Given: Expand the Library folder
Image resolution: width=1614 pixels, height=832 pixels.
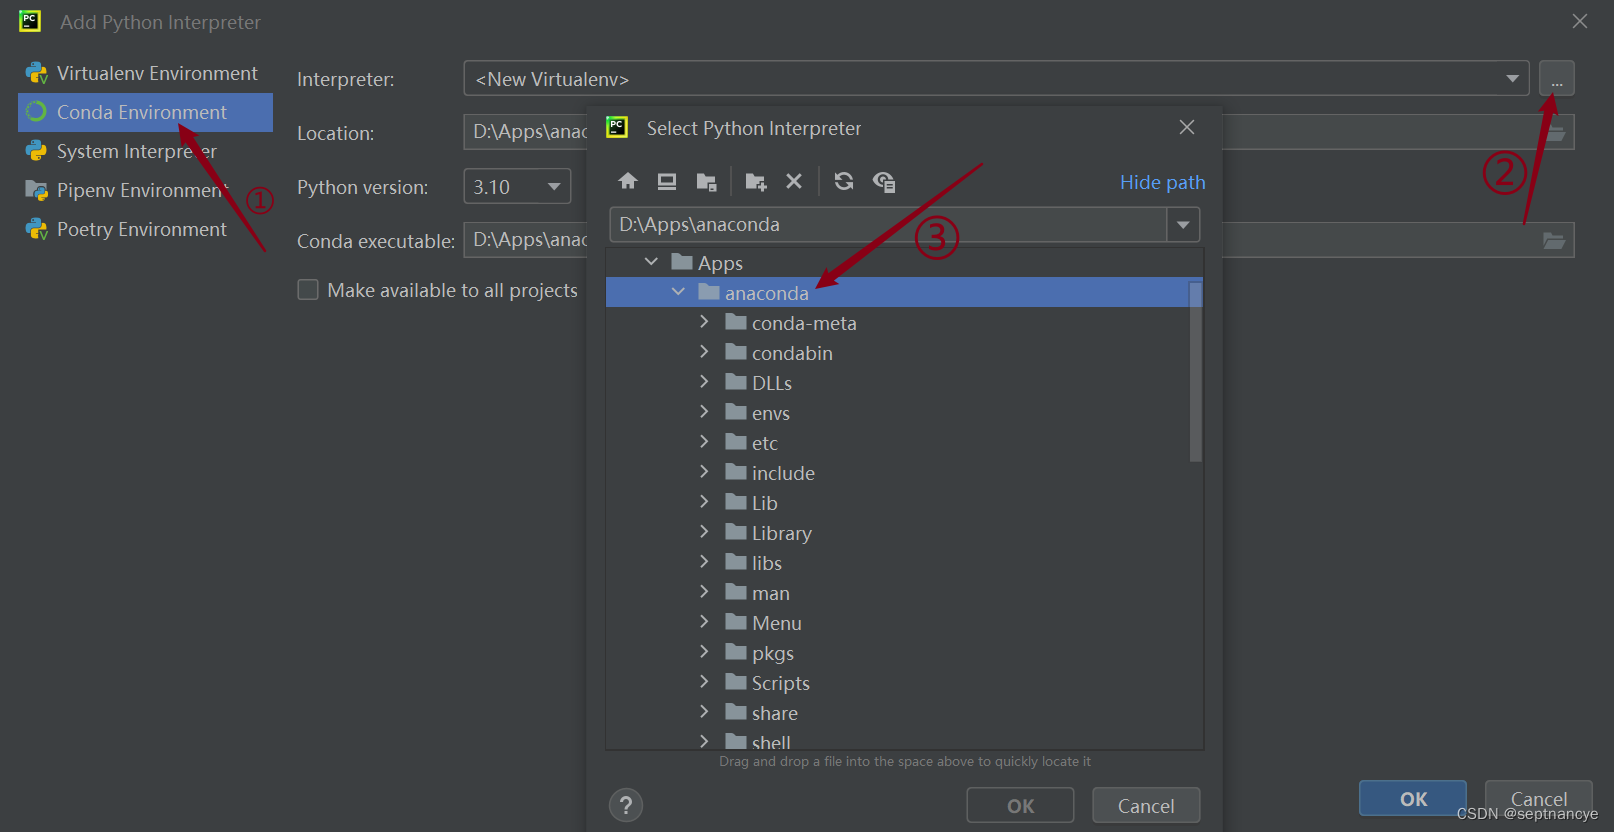Looking at the screenshot, I should coord(704,532).
